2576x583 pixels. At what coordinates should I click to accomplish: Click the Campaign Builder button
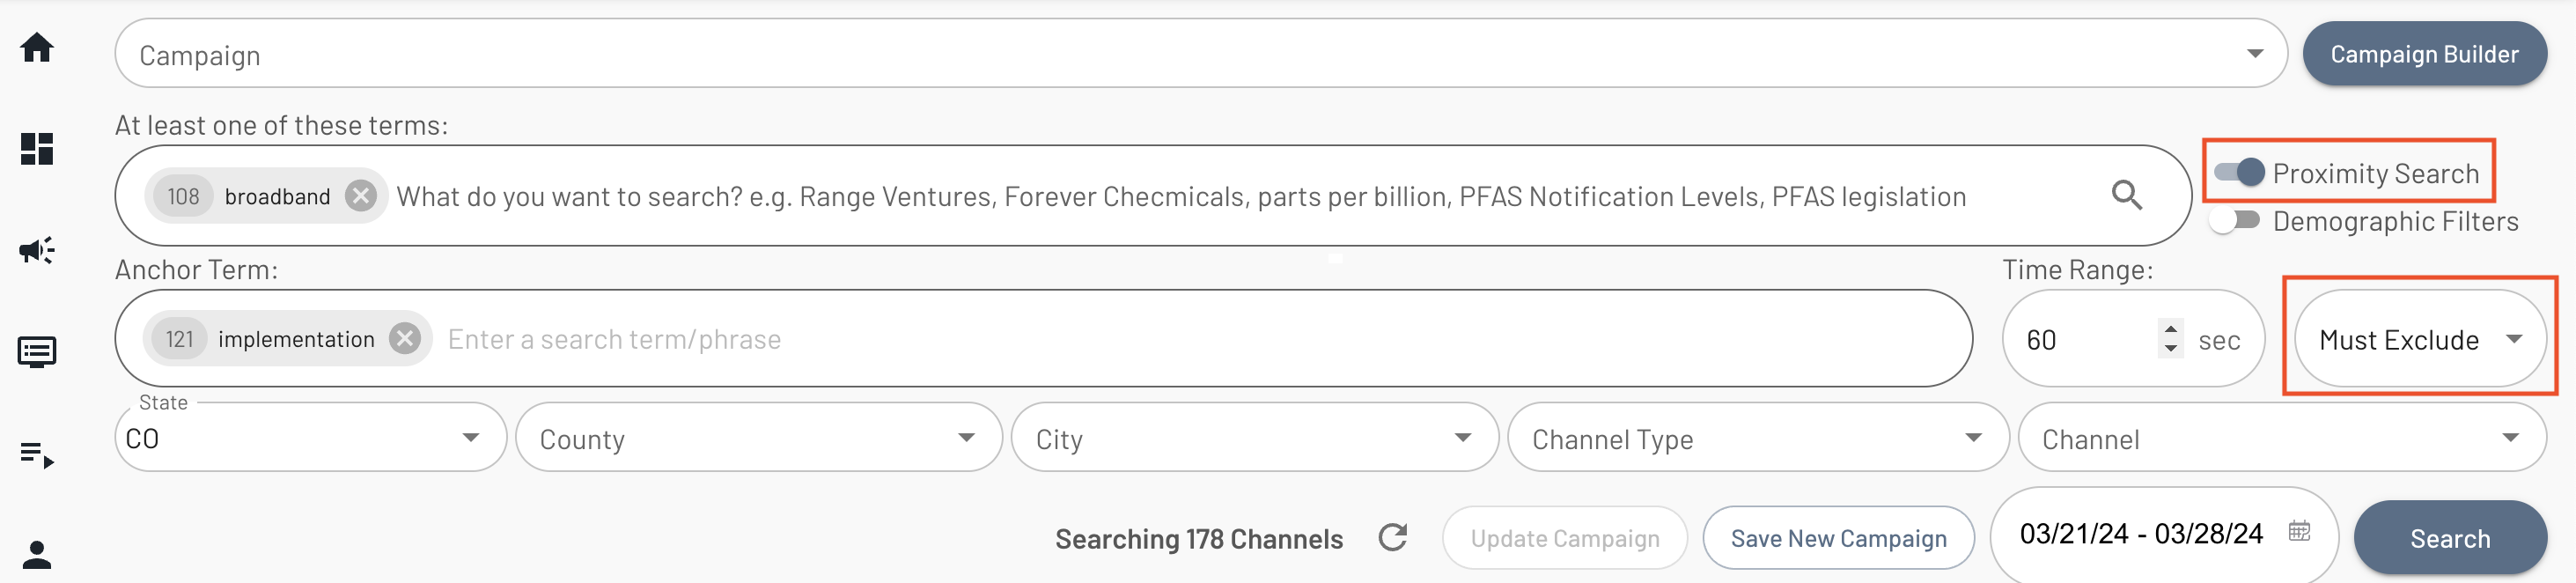coord(2425,54)
